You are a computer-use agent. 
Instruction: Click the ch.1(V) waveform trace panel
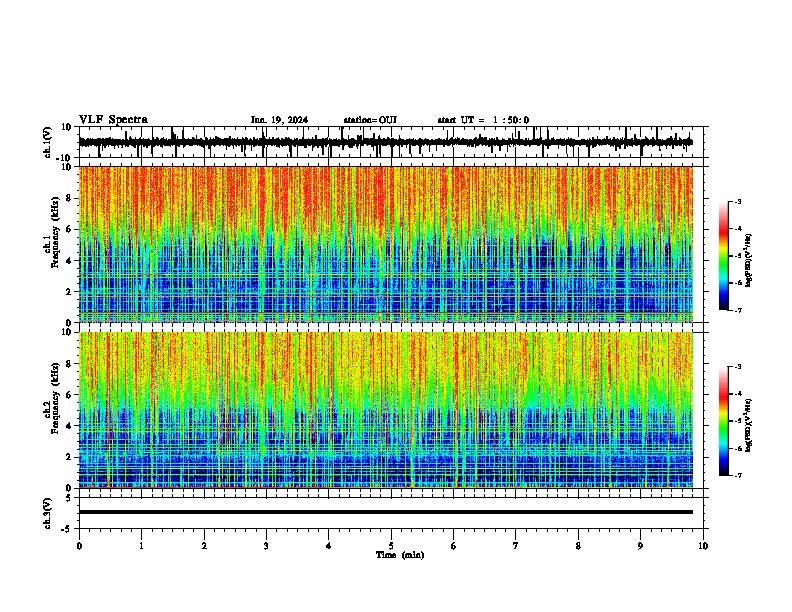pos(391,142)
